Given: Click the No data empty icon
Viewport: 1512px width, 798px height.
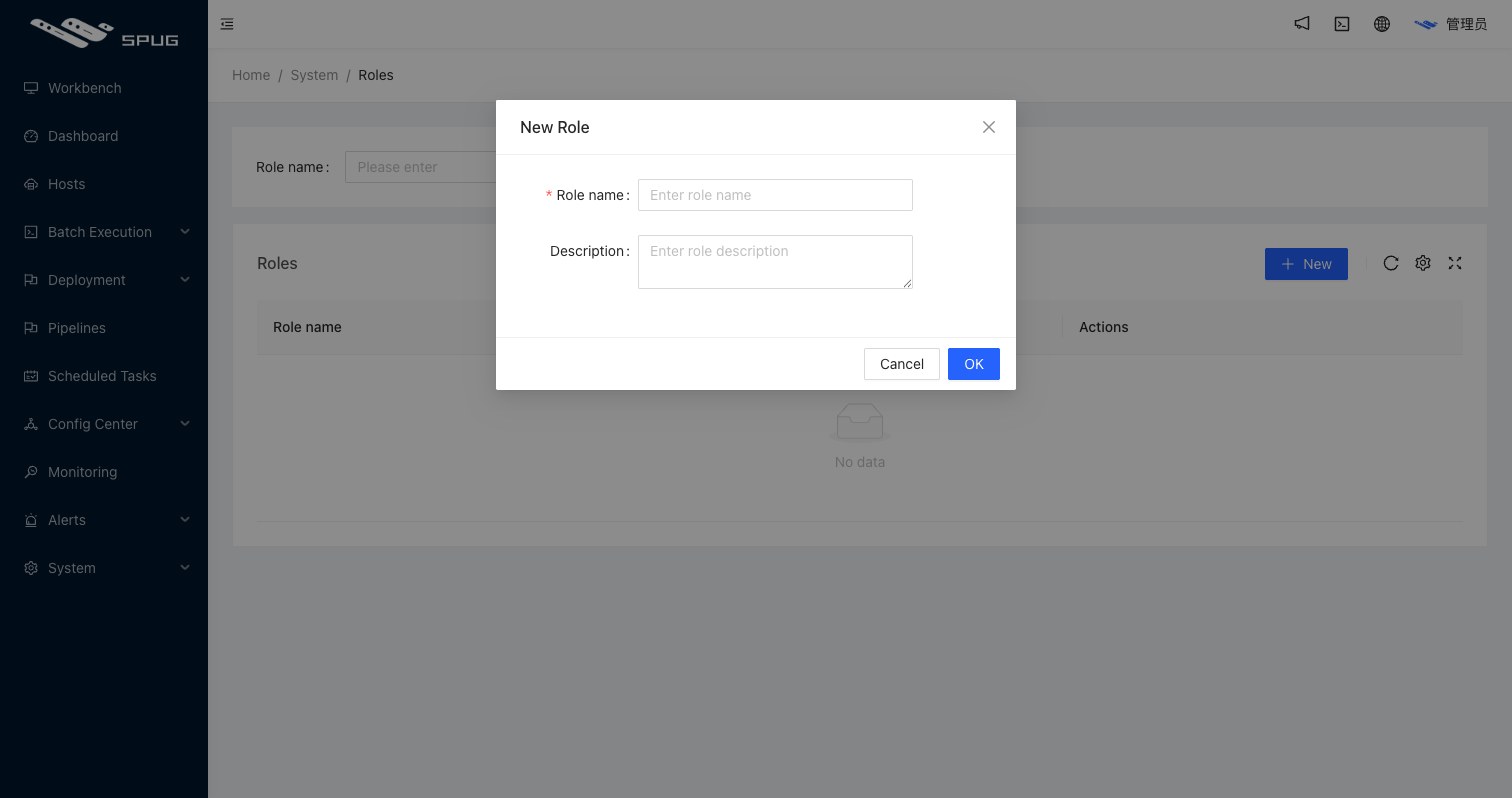Looking at the screenshot, I should (860, 422).
